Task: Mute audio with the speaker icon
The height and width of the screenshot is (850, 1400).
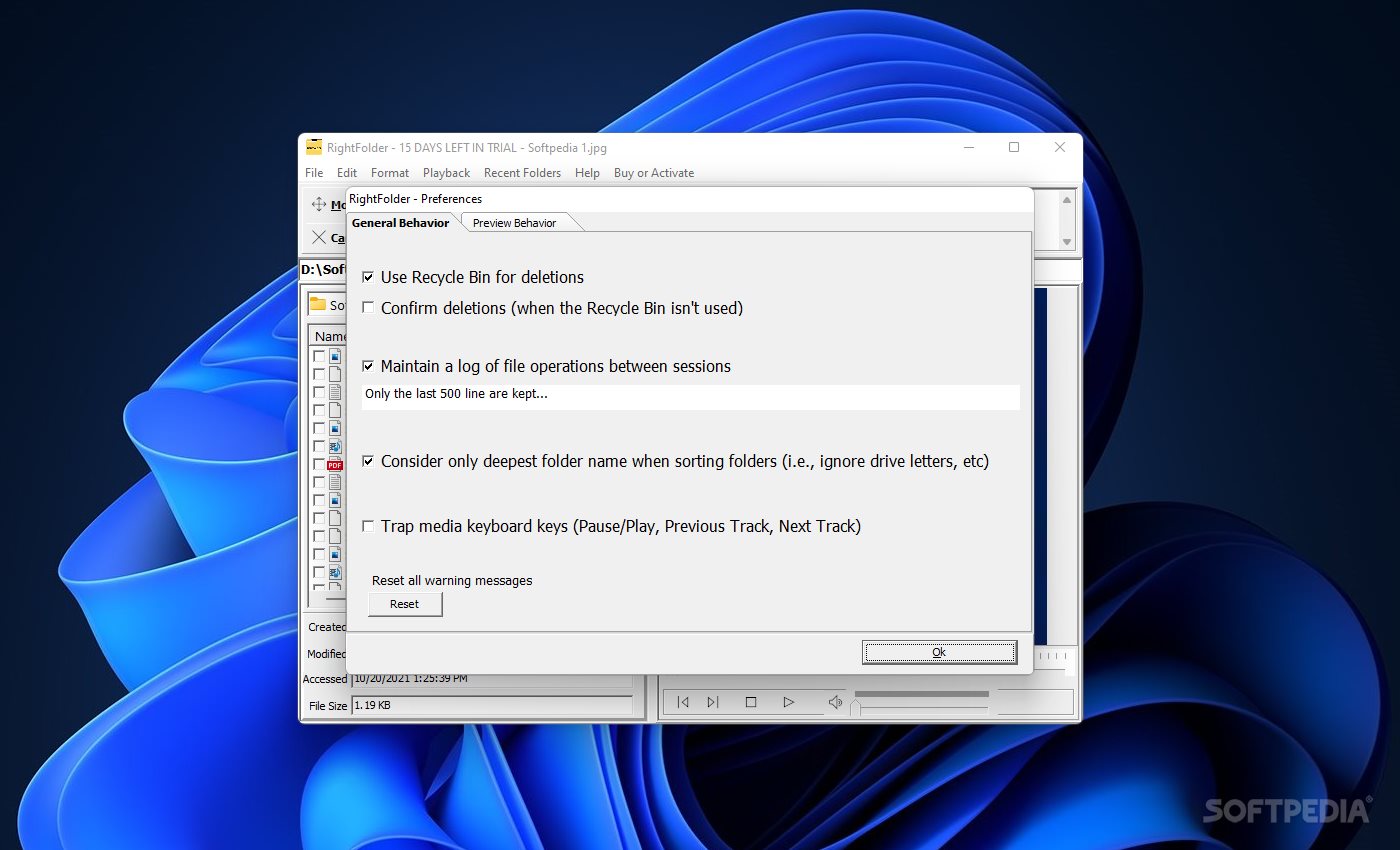Action: (835, 702)
